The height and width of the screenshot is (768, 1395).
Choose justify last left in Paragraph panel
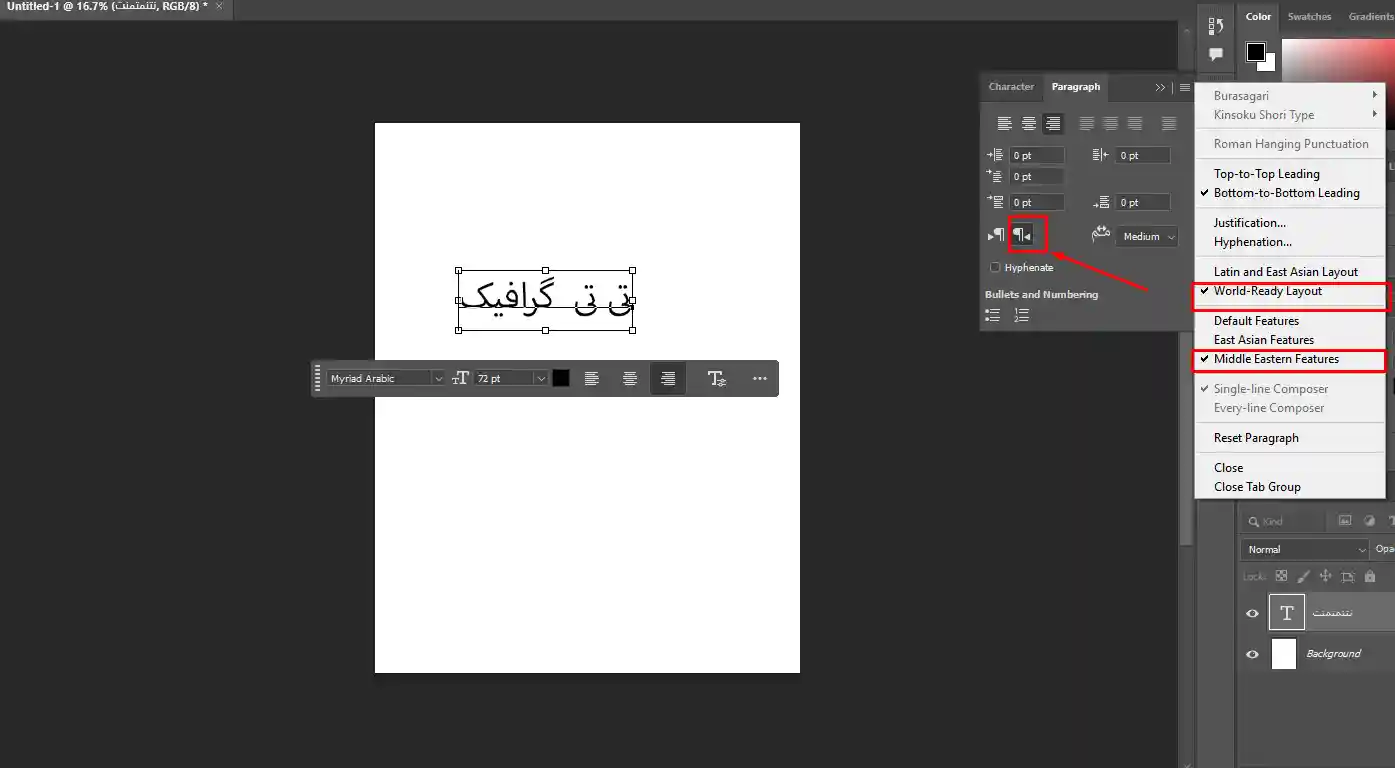click(1086, 124)
